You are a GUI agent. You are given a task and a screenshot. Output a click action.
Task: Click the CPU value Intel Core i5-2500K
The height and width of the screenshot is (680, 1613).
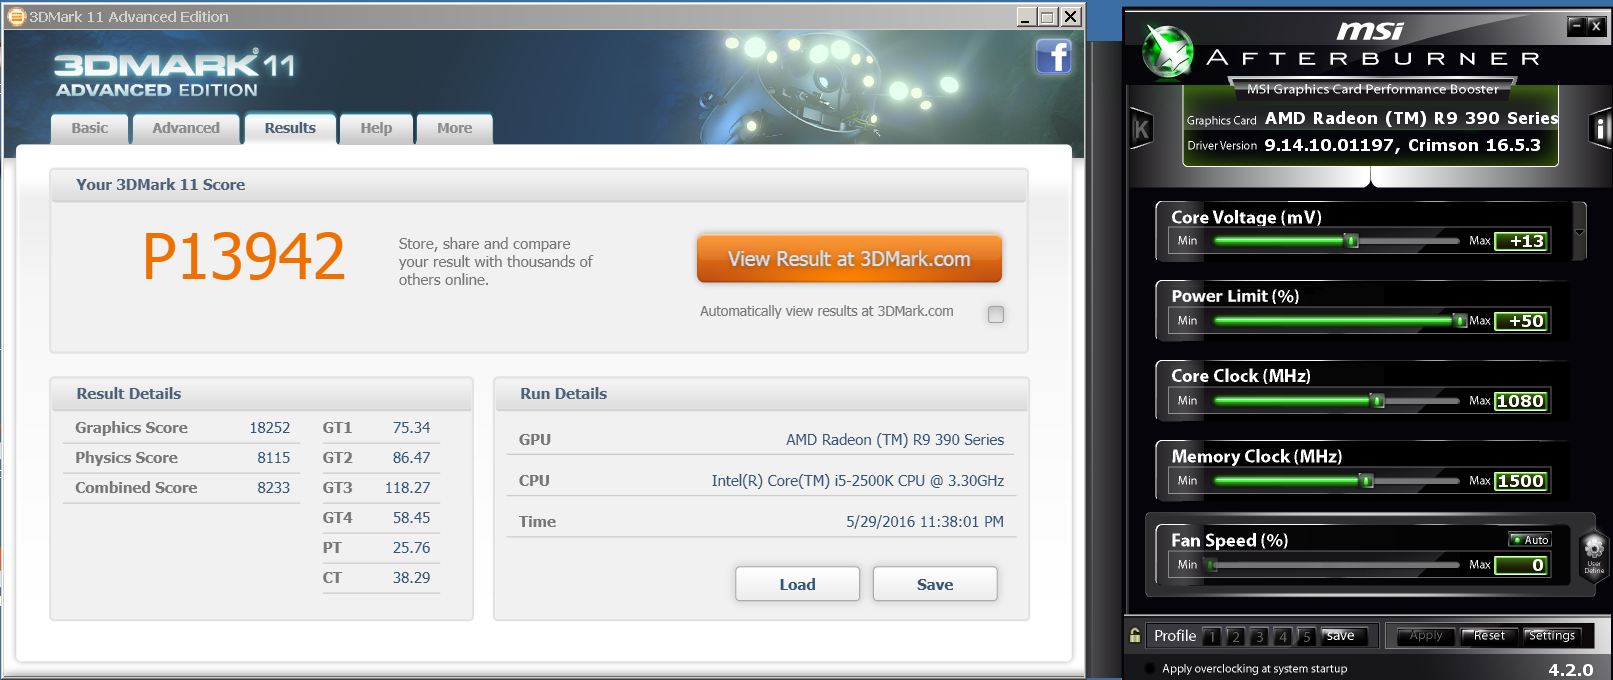coord(858,480)
